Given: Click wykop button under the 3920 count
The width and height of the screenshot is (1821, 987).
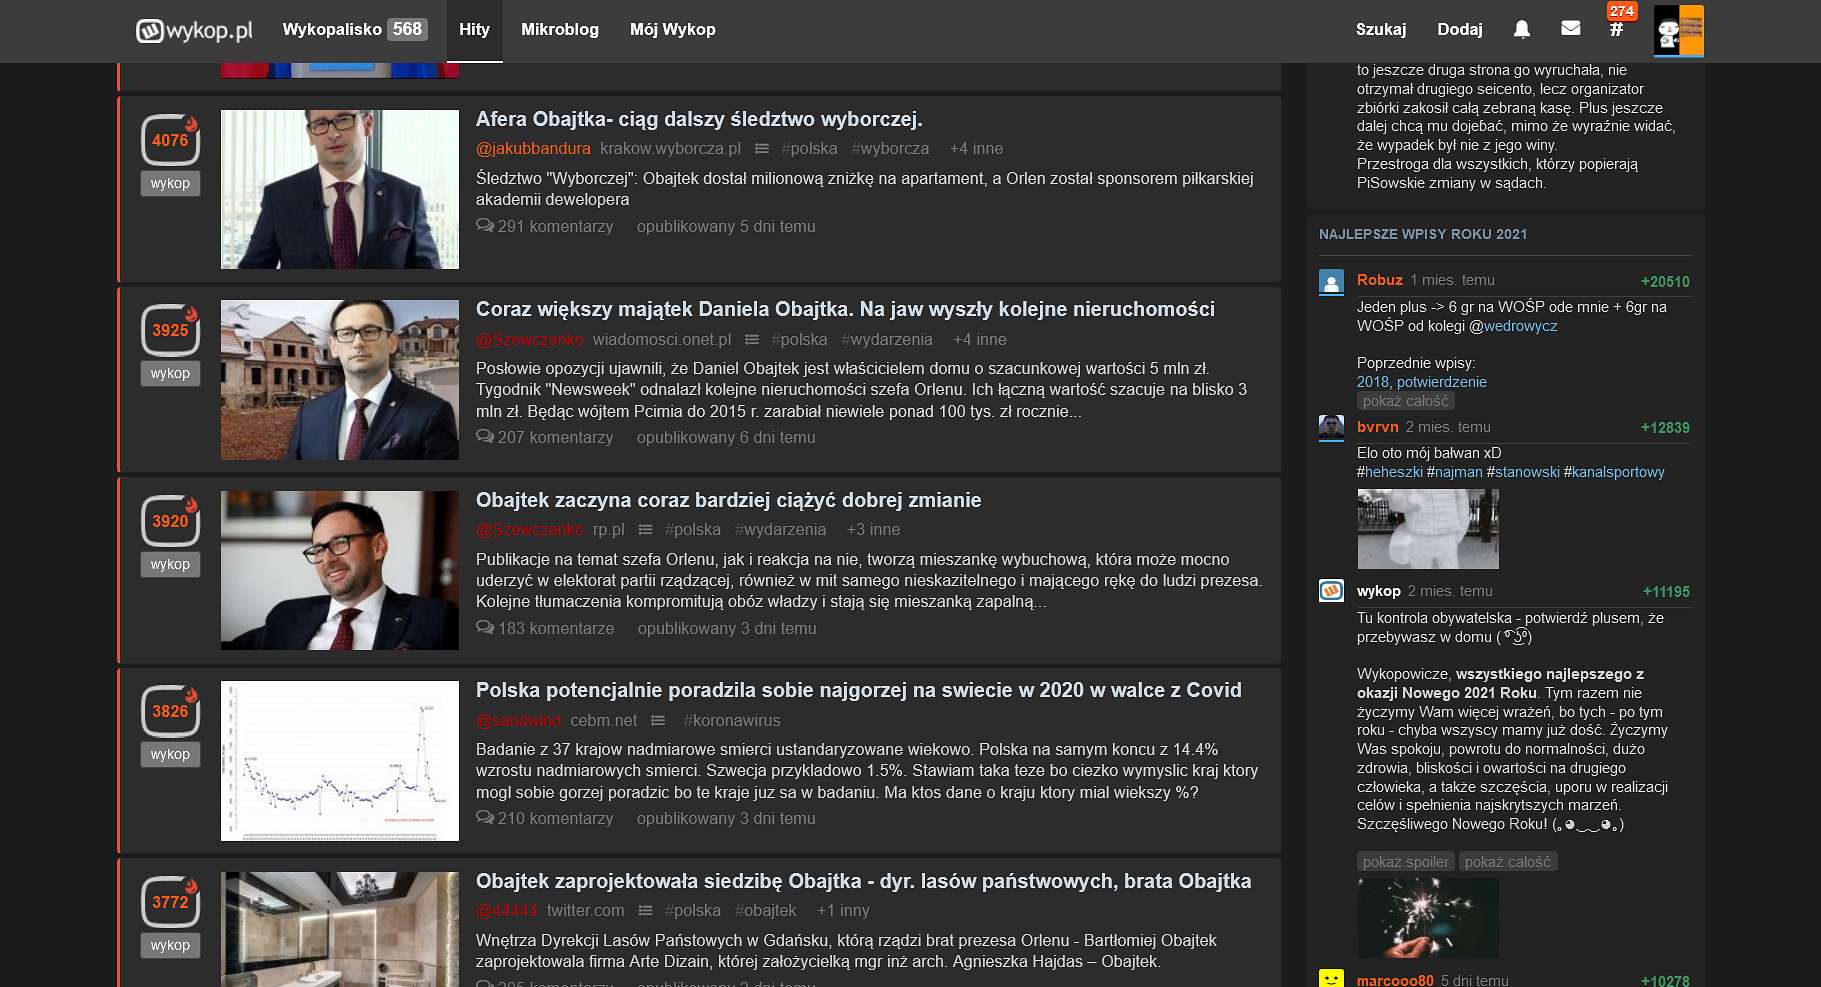Looking at the screenshot, I should (x=170, y=564).
